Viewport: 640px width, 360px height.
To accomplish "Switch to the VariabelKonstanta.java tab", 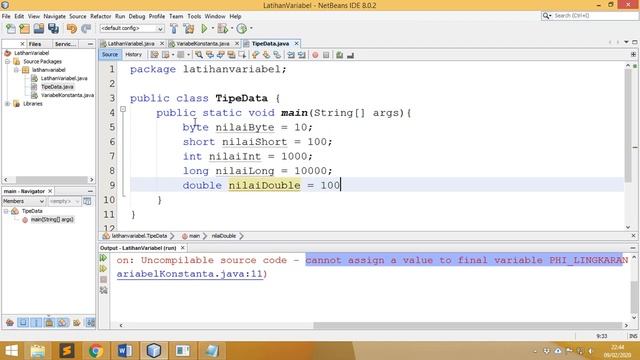I will click(x=202, y=43).
